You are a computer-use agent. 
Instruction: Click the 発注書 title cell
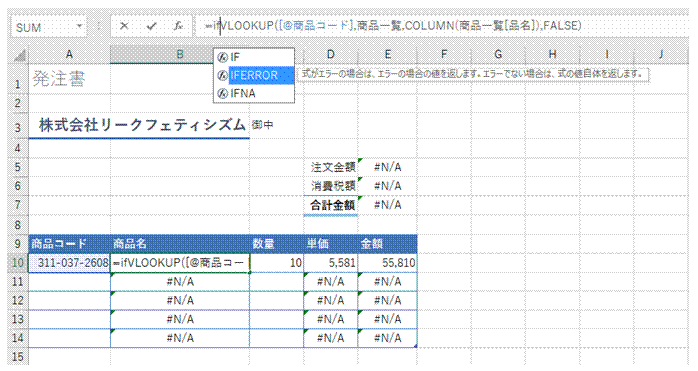tap(69, 79)
